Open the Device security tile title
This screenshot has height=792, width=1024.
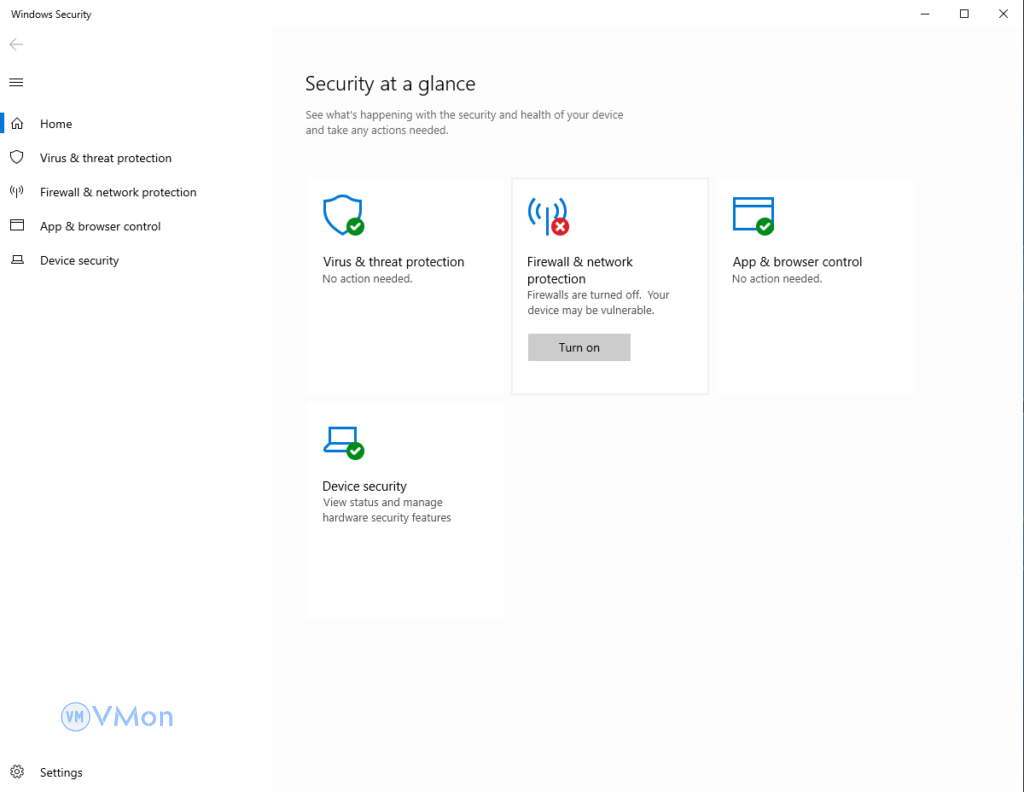pos(364,486)
